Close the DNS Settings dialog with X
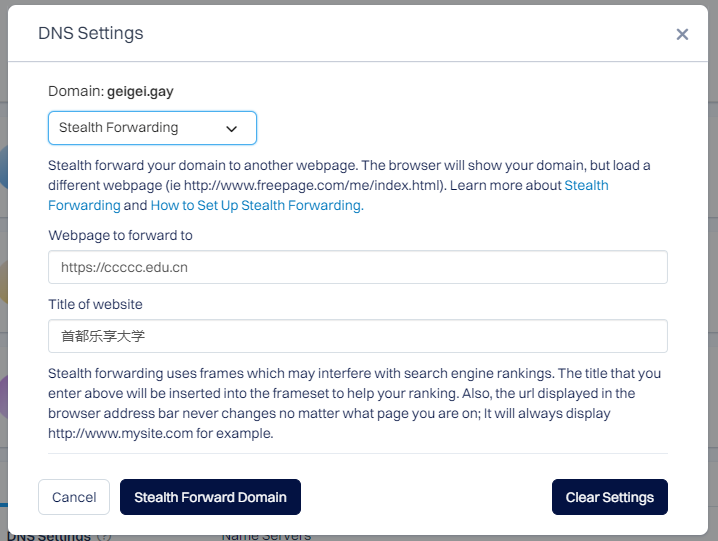Image resolution: width=718 pixels, height=541 pixels. [682, 34]
